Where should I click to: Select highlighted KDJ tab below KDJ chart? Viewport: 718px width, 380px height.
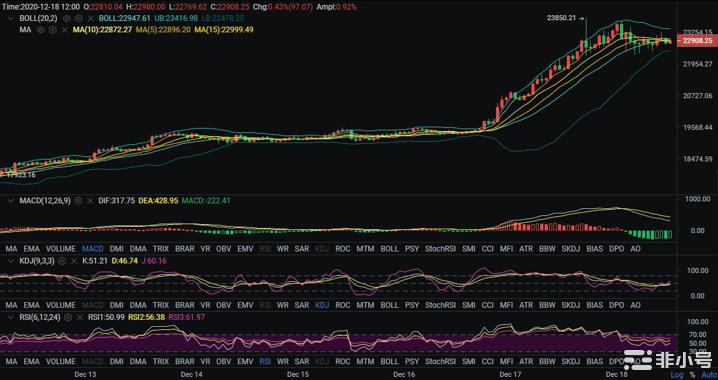(322, 305)
